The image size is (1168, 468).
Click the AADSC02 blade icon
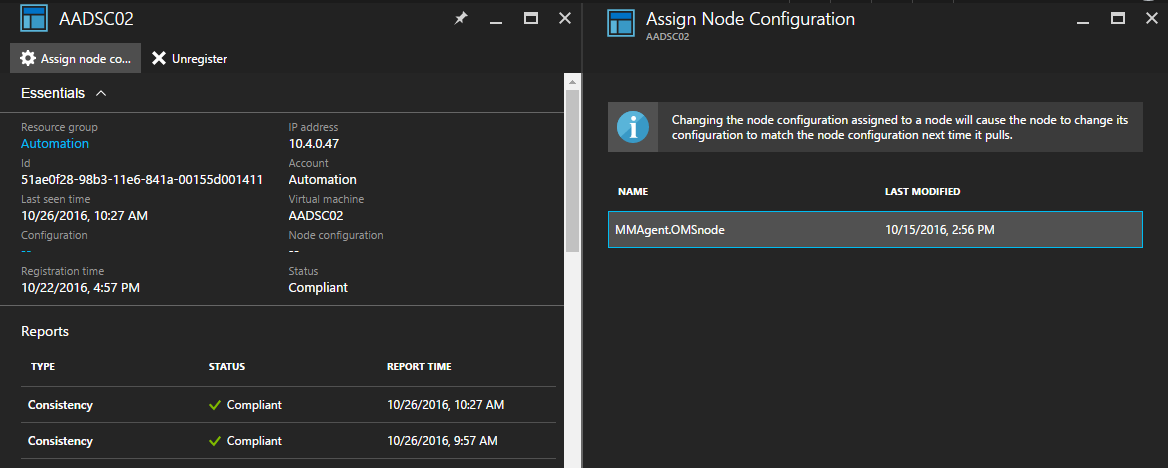coord(34,19)
